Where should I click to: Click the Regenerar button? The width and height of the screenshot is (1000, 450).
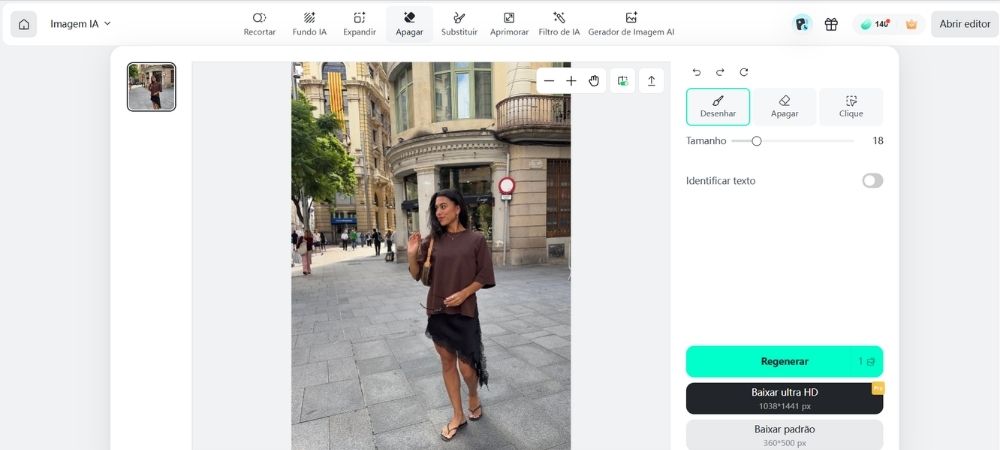(784, 361)
